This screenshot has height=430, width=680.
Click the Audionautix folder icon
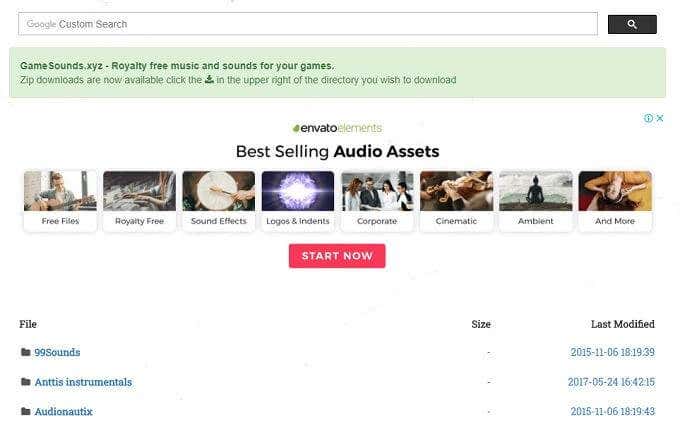pyautogui.click(x=26, y=411)
